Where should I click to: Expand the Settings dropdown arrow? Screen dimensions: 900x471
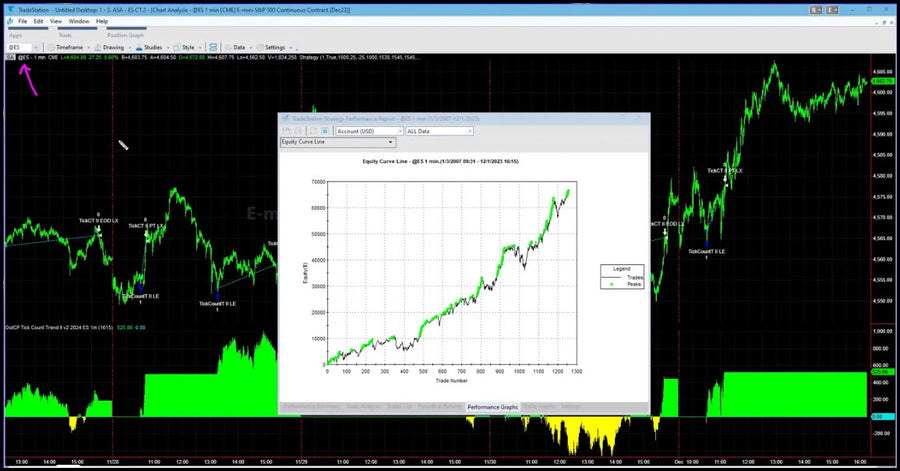(x=290, y=48)
